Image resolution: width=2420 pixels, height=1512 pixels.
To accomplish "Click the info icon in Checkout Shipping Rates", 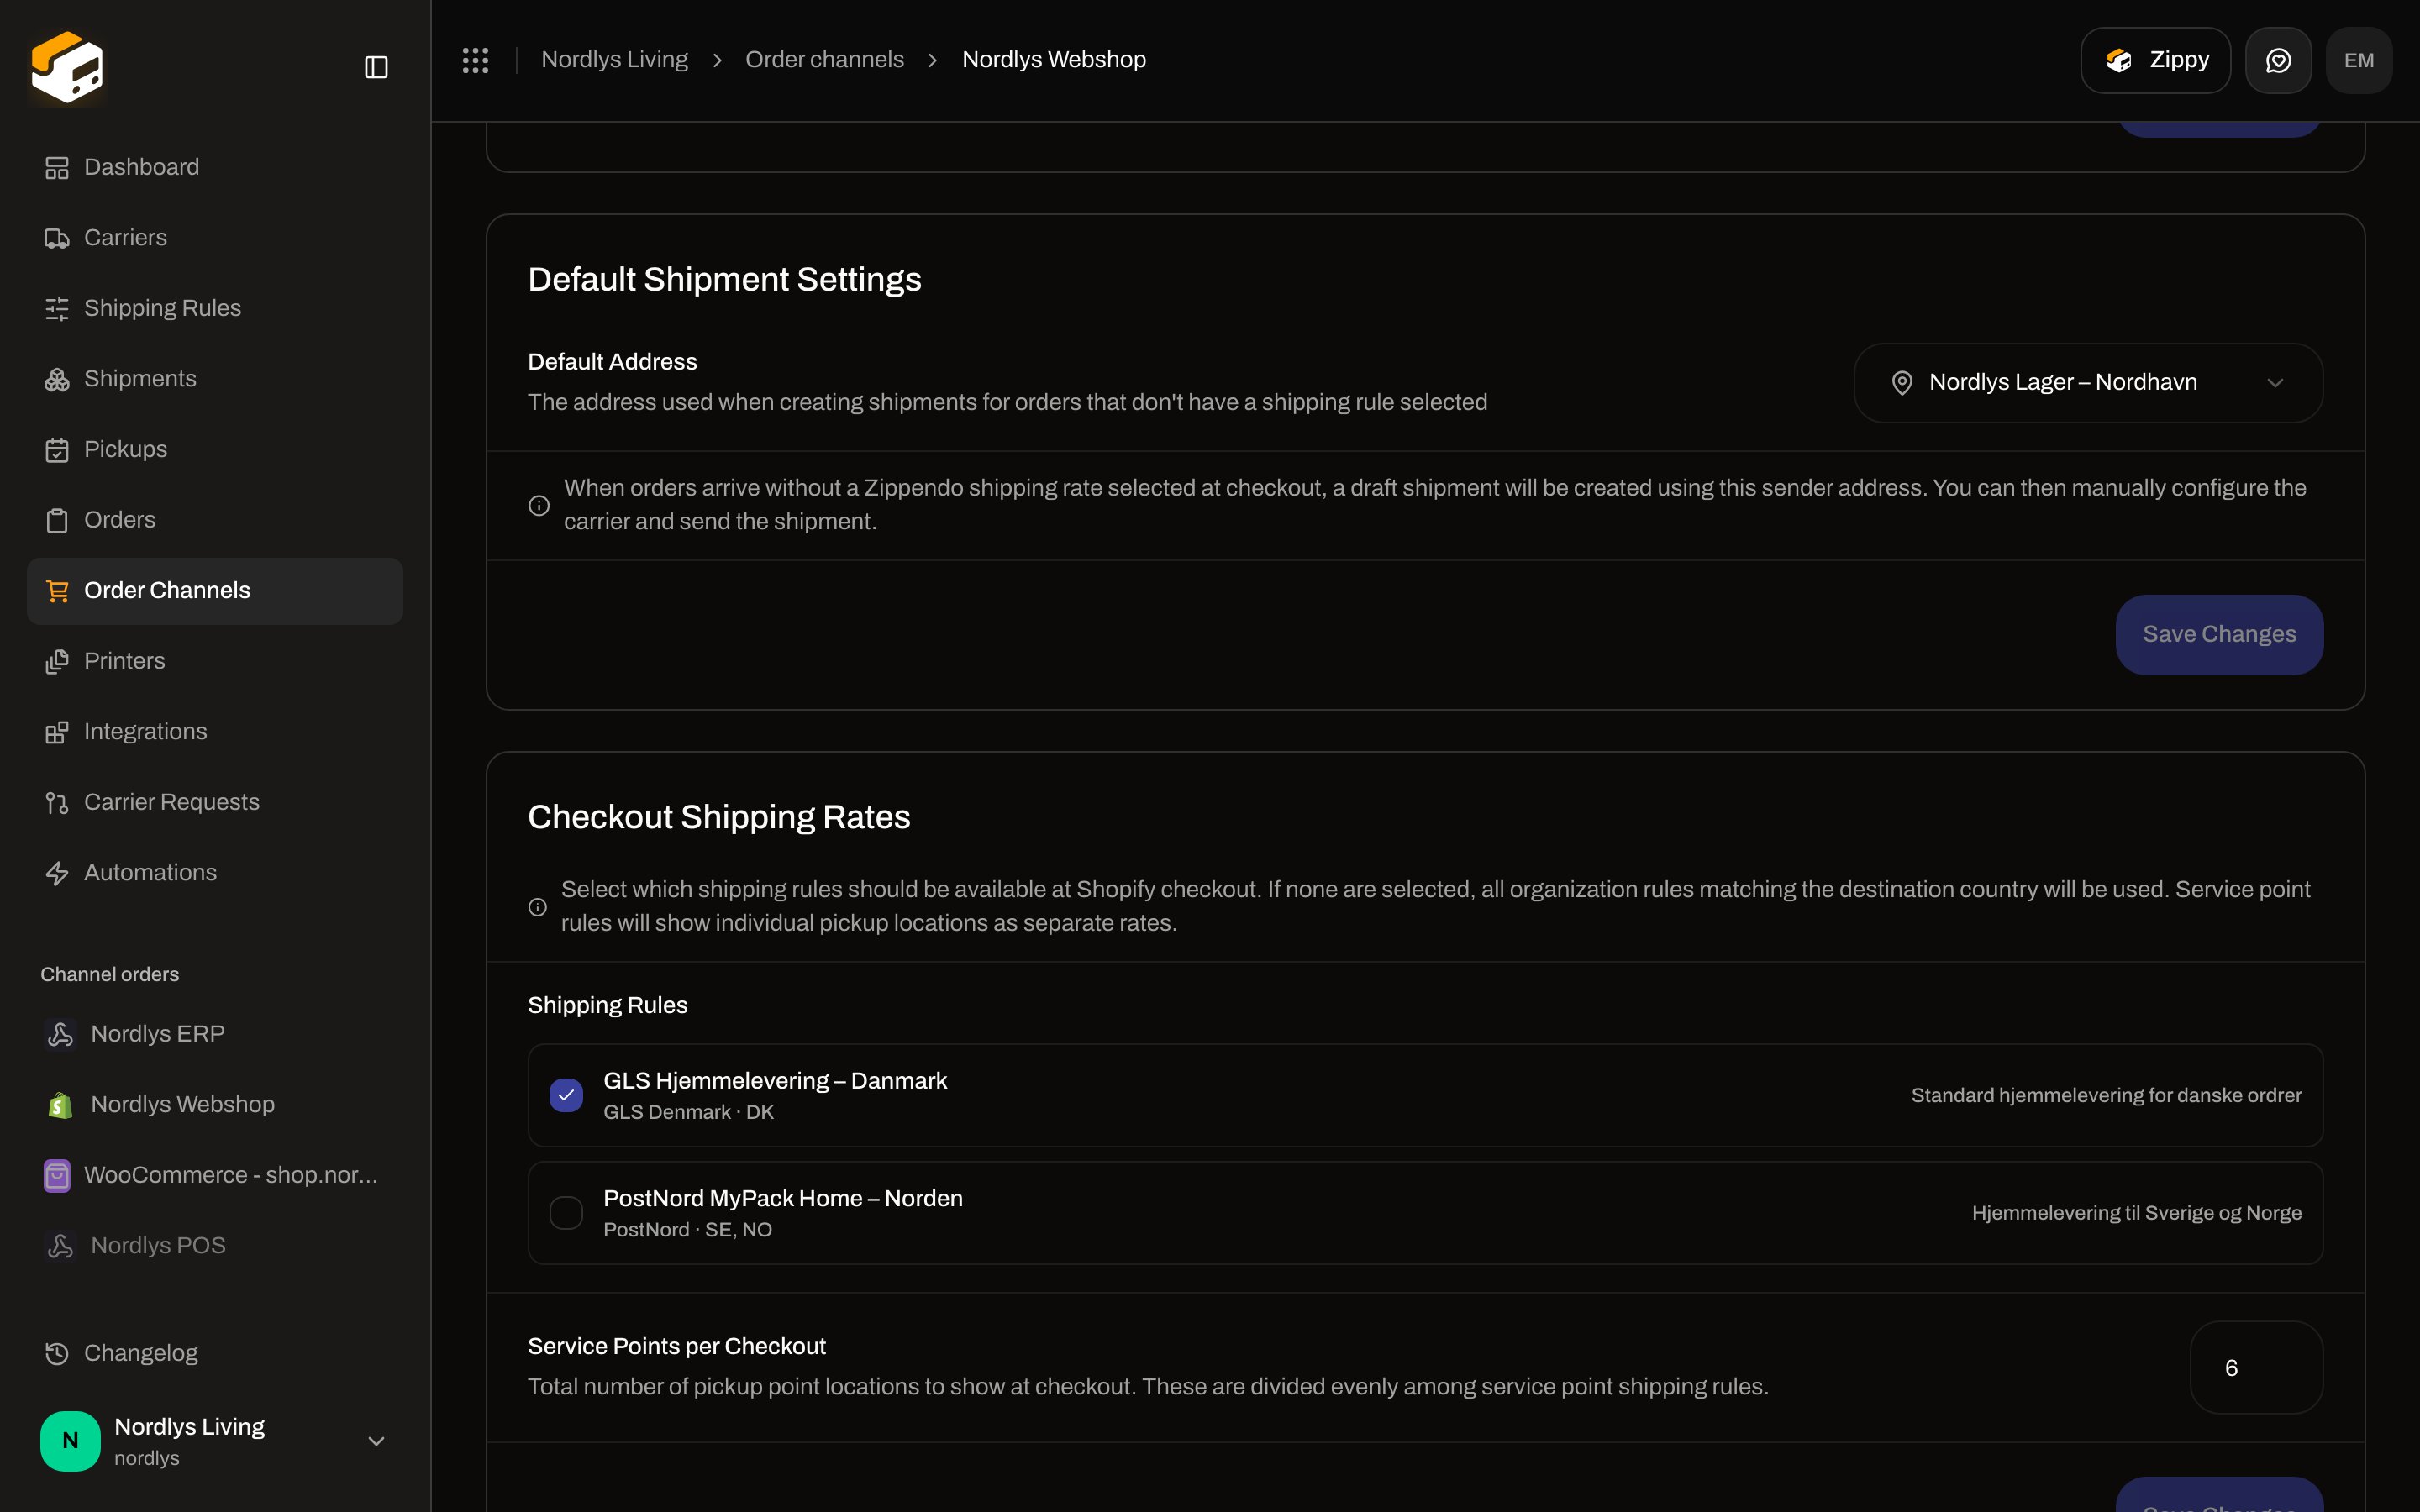I will pos(538,907).
